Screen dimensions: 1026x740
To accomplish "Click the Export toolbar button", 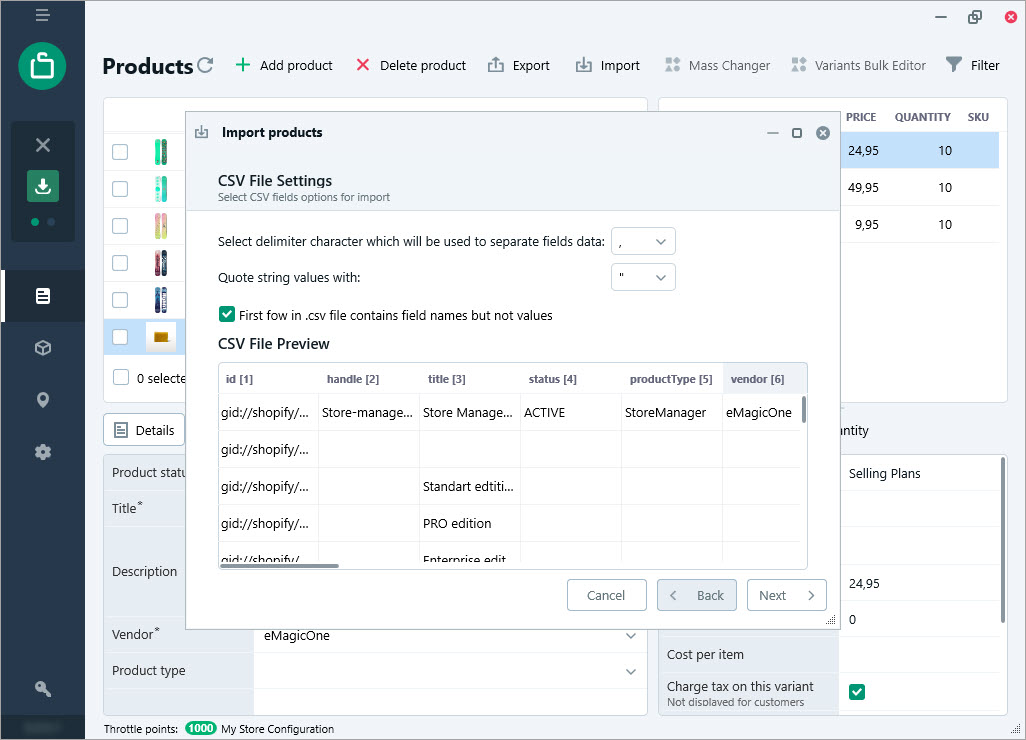I will click(519, 65).
